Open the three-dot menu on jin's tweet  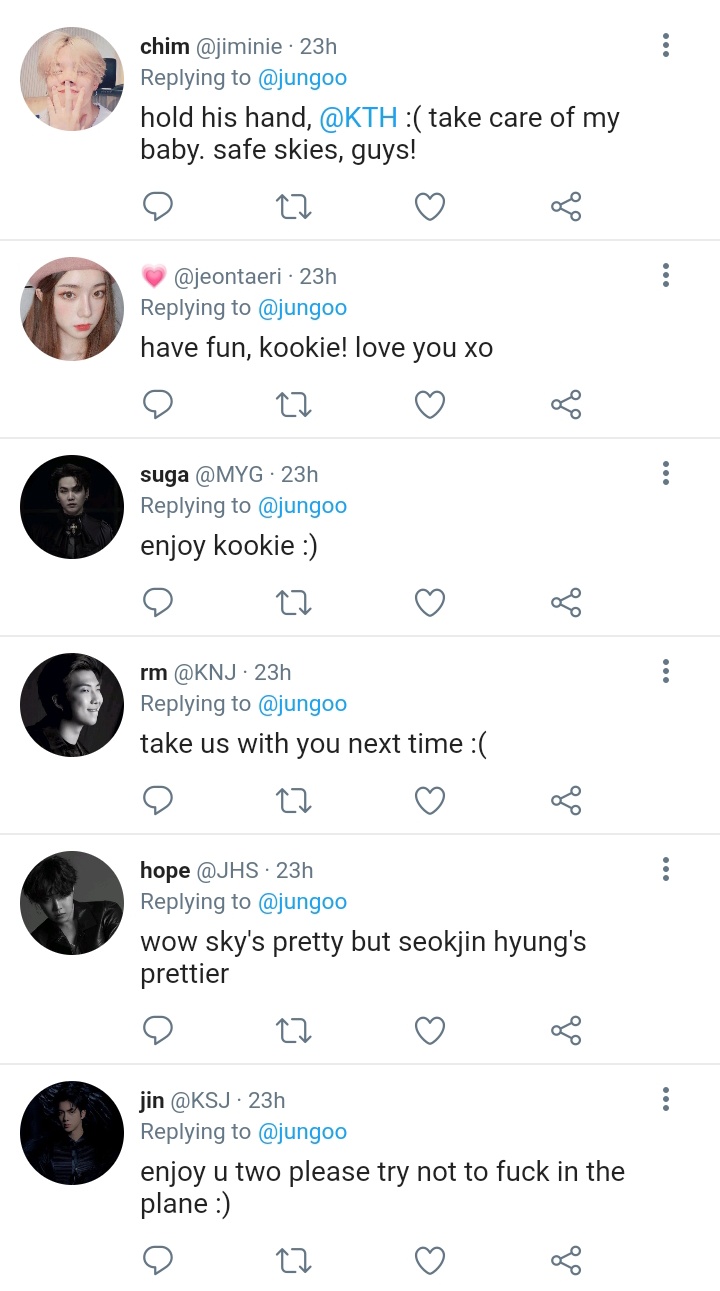pyautogui.click(x=666, y=1099)
